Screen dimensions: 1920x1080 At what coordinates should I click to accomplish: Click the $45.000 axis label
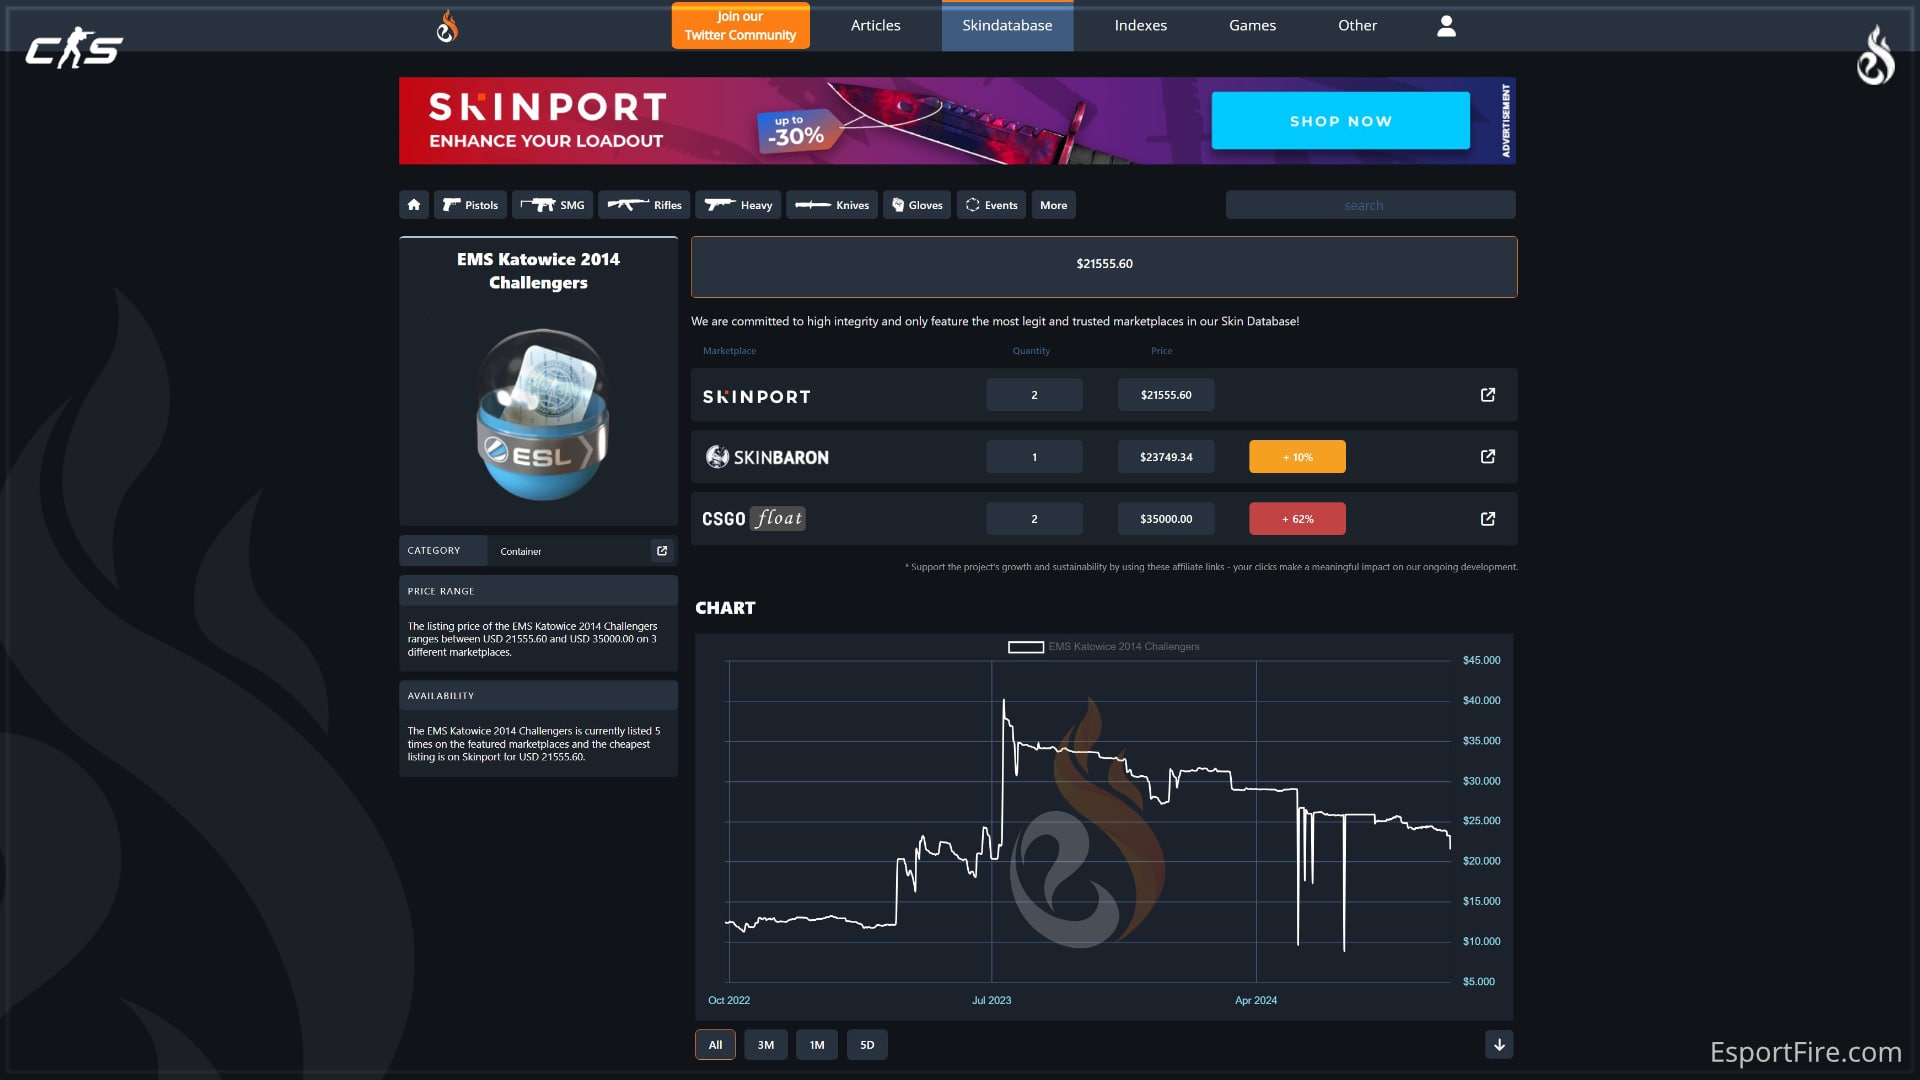[x=1481, y=661]
